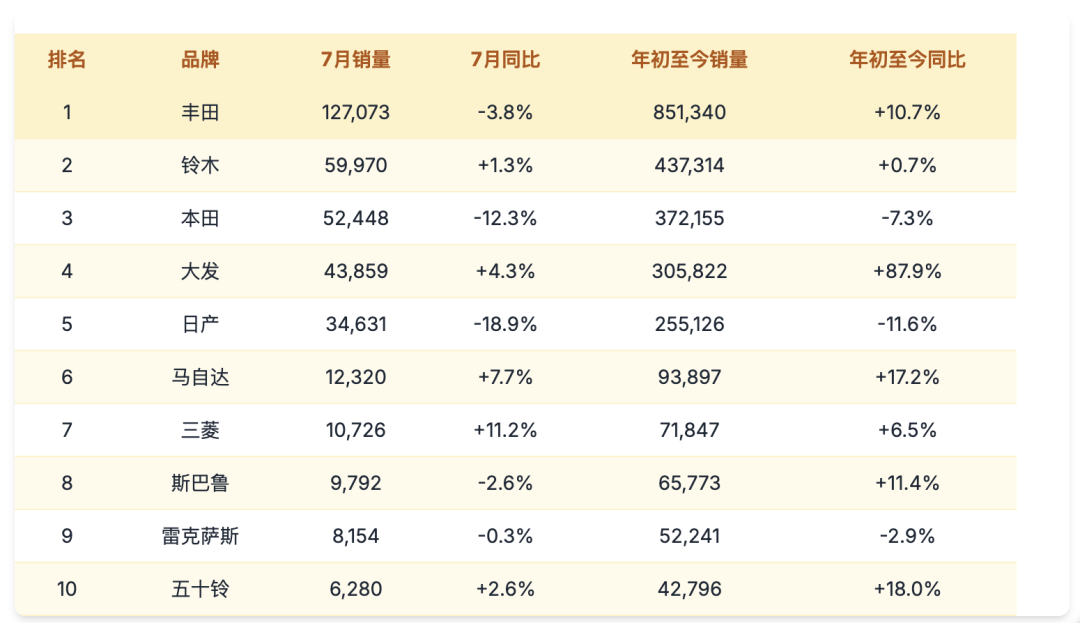Click the 本田 July sales value 52,448
Viewport: 1080px width, 623px height.
(356, 219)
